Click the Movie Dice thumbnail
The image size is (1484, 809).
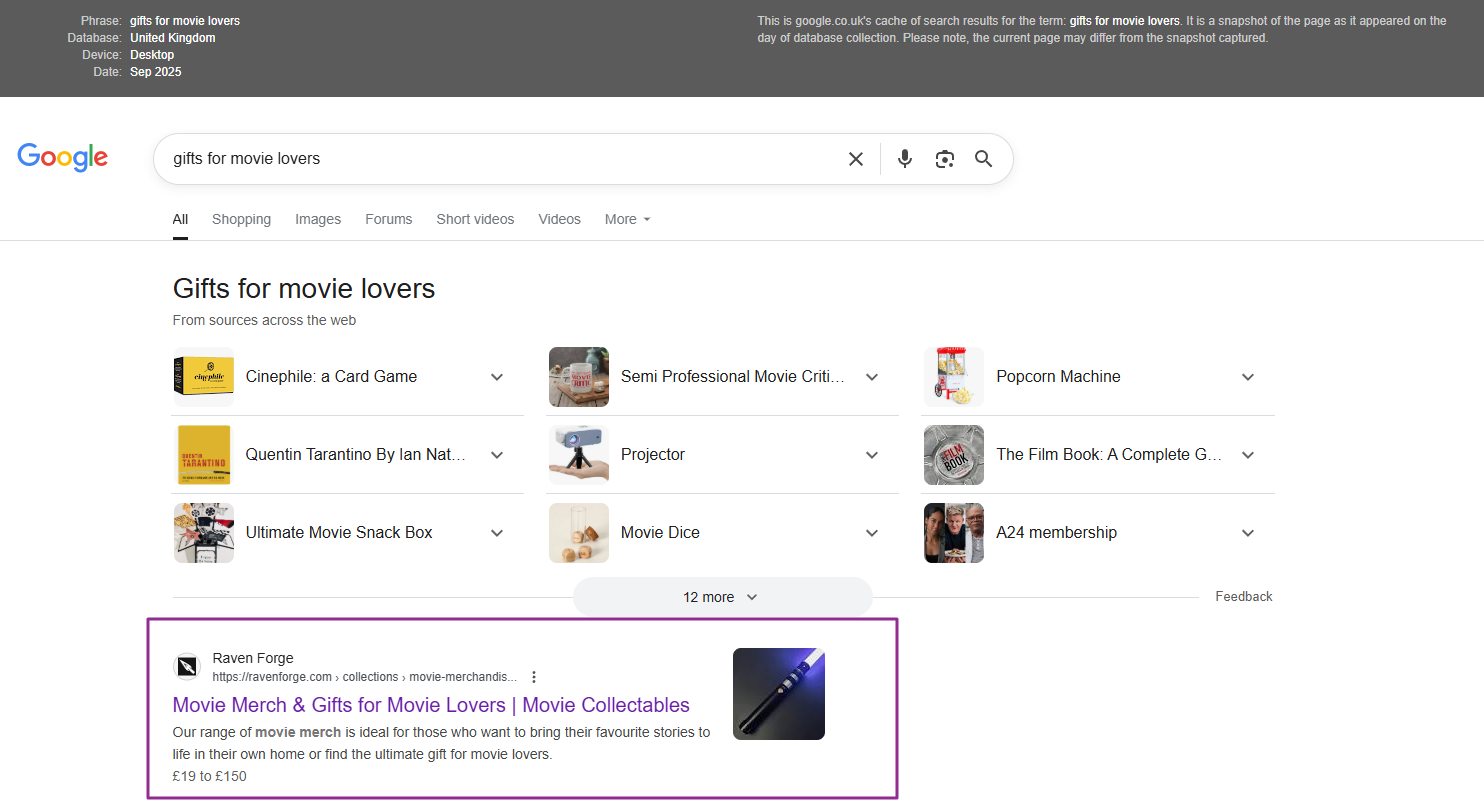point(579,533)
